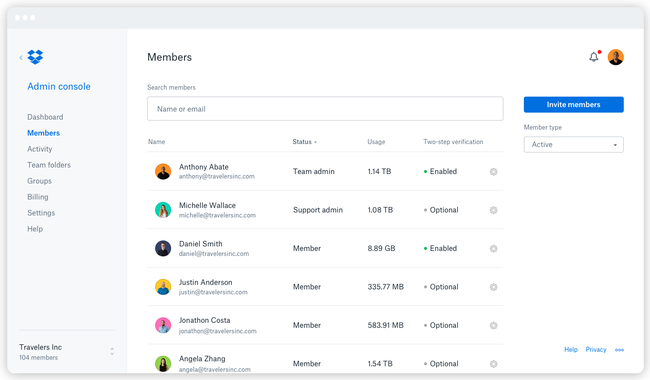This screenshot has height=380, width=650.
Task: Open gear settings for Anthony Abate
Action: coord(493,172)
